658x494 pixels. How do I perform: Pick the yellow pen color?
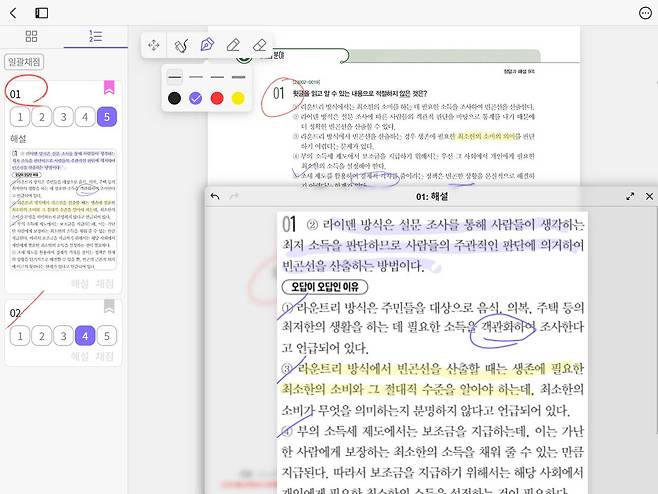pos(238,98)
